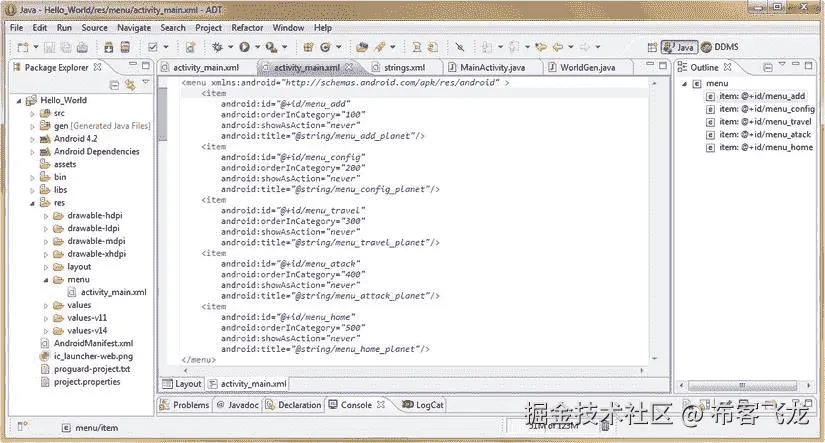Click the External Tools run icon
Viewport: 825px width, 443px height.
pyautogui.click(x=271, y=47)
